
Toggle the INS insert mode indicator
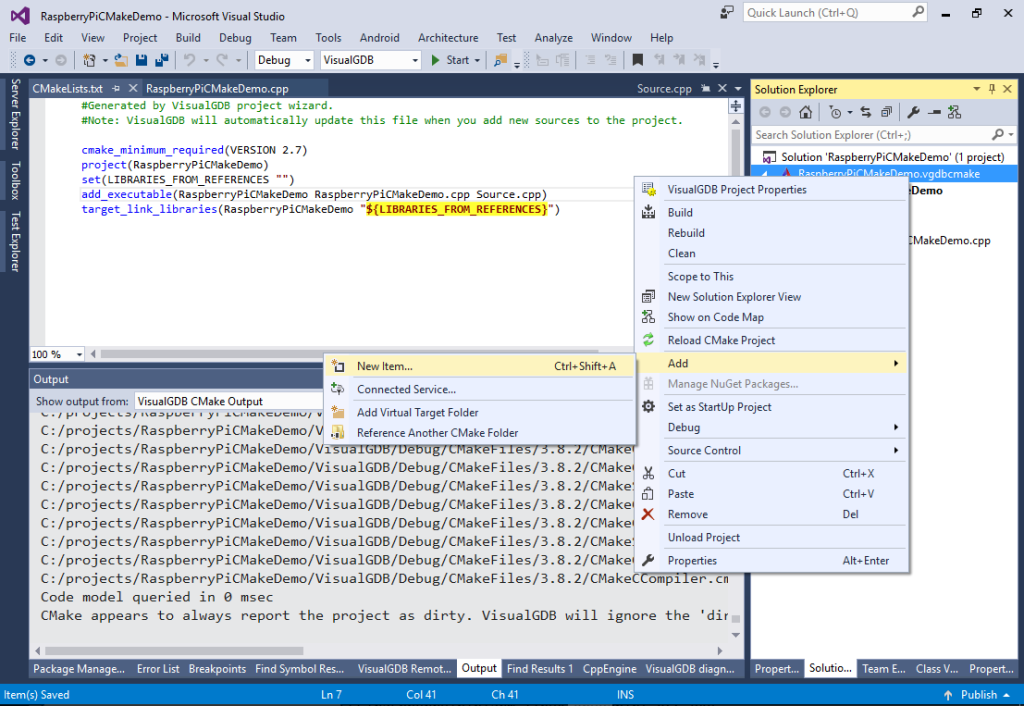coord(625,694)
